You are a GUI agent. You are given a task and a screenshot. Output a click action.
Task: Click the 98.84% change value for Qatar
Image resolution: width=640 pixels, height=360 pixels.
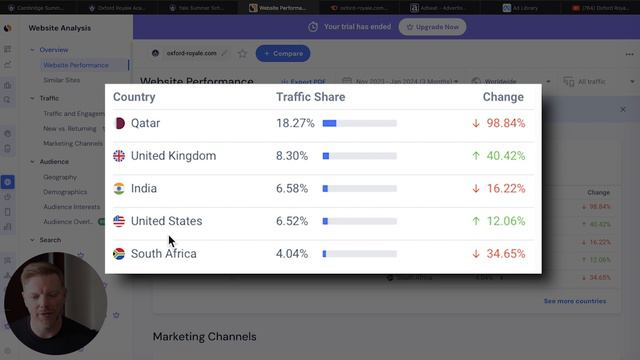506,123
